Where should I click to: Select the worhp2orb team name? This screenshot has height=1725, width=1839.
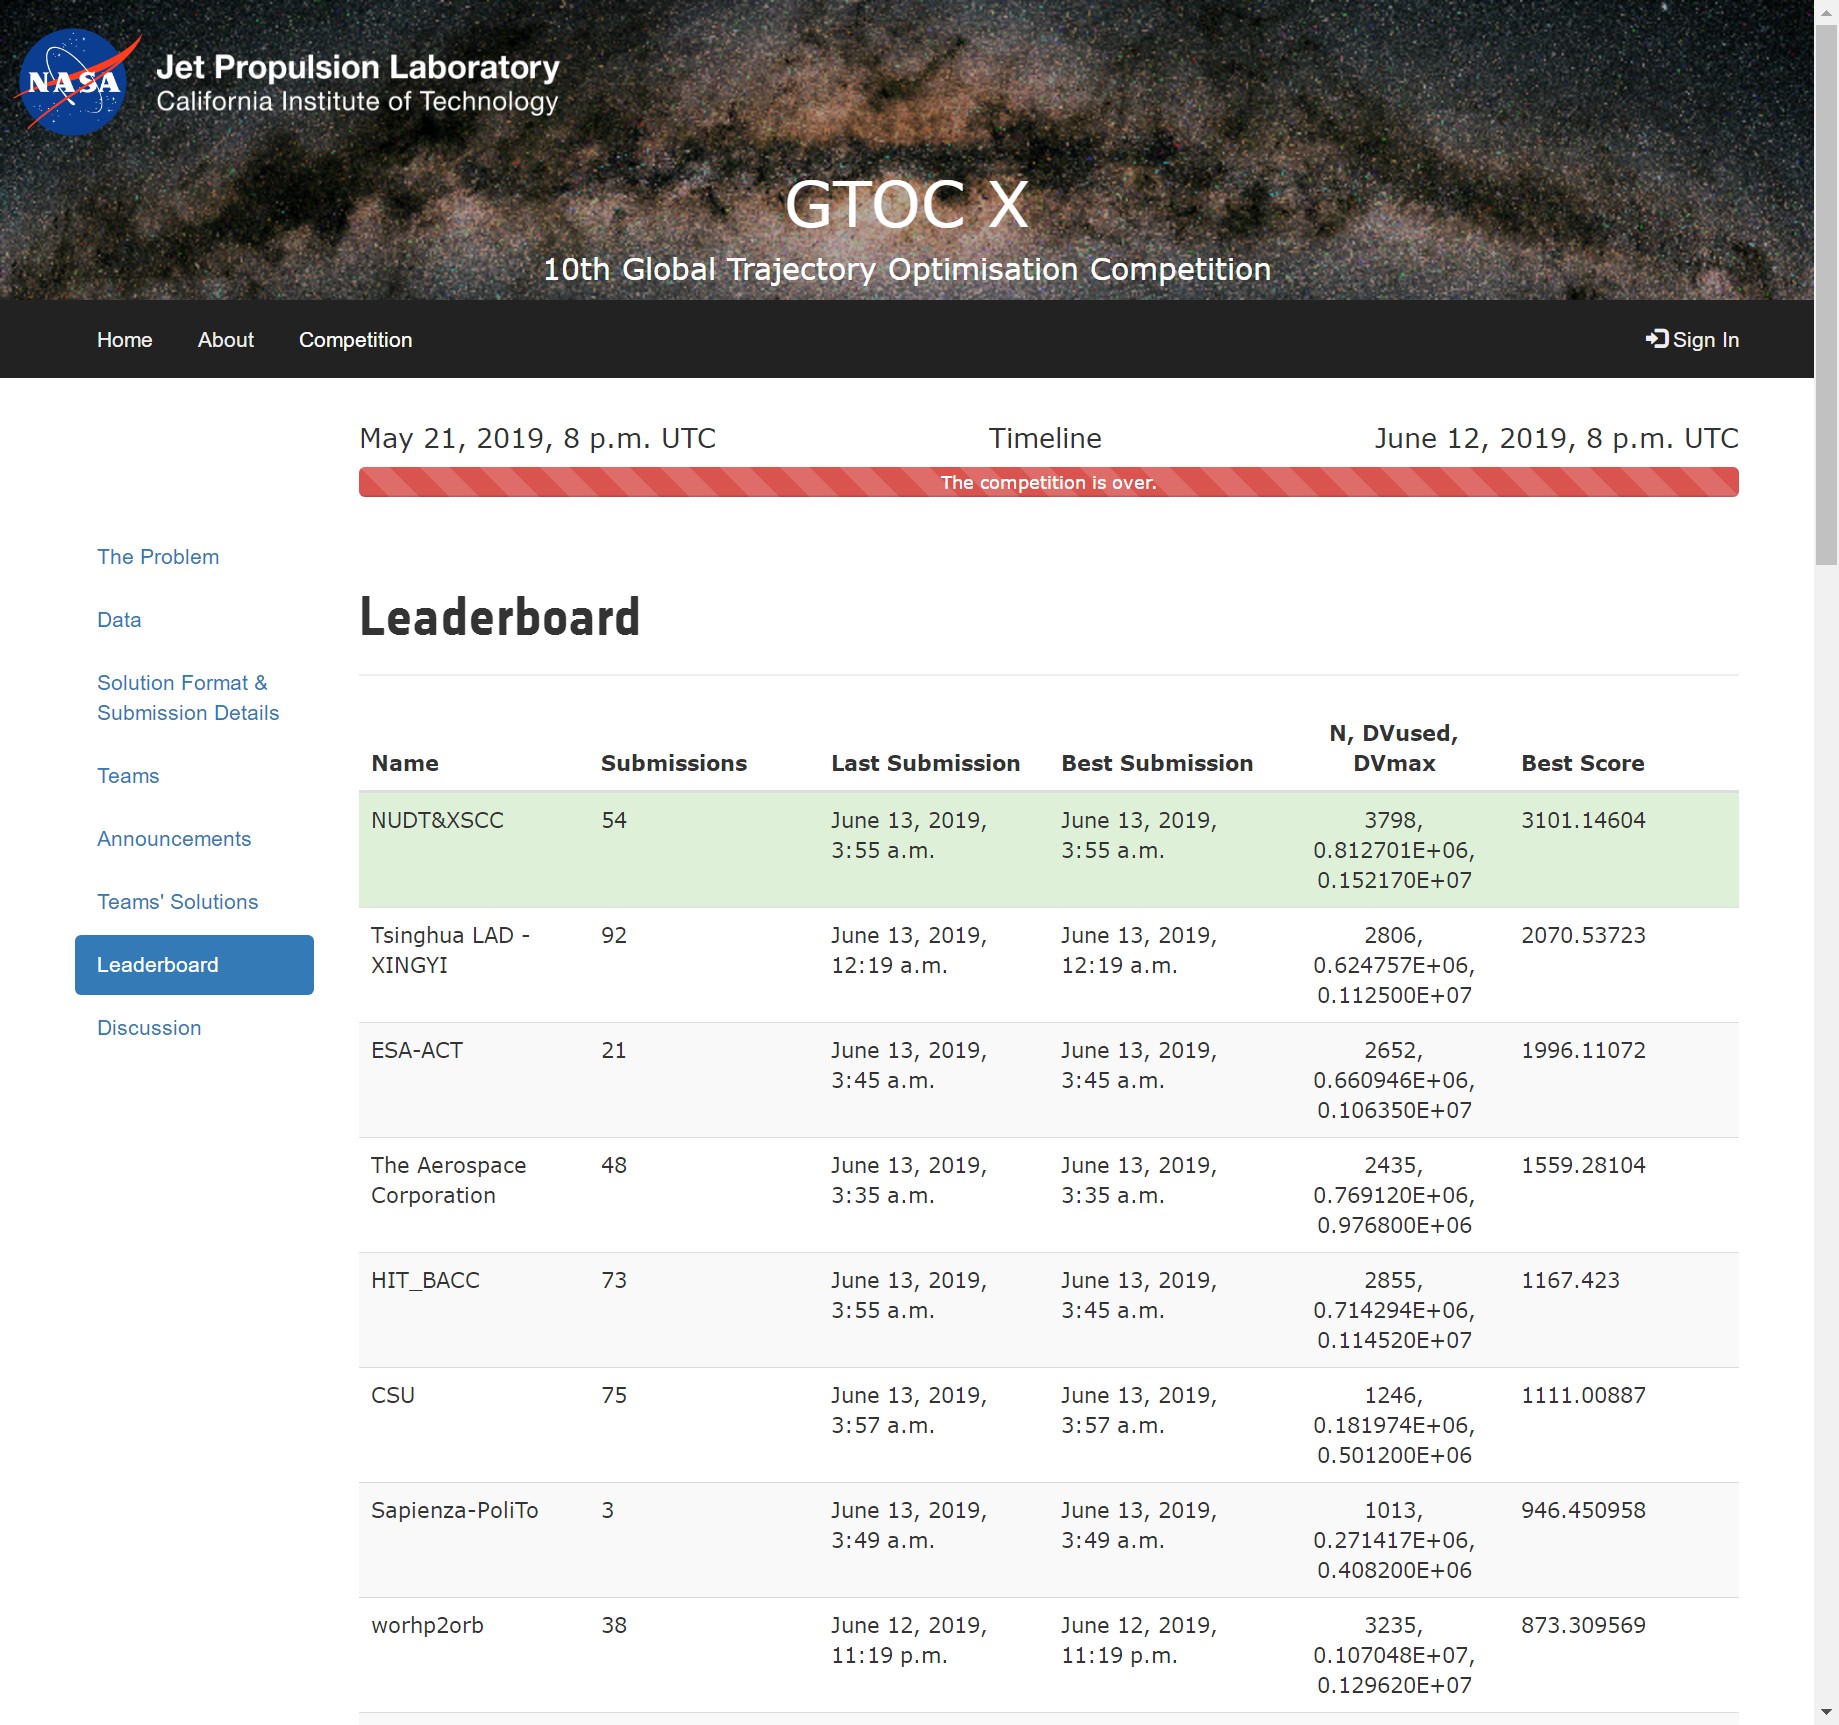427,1625
